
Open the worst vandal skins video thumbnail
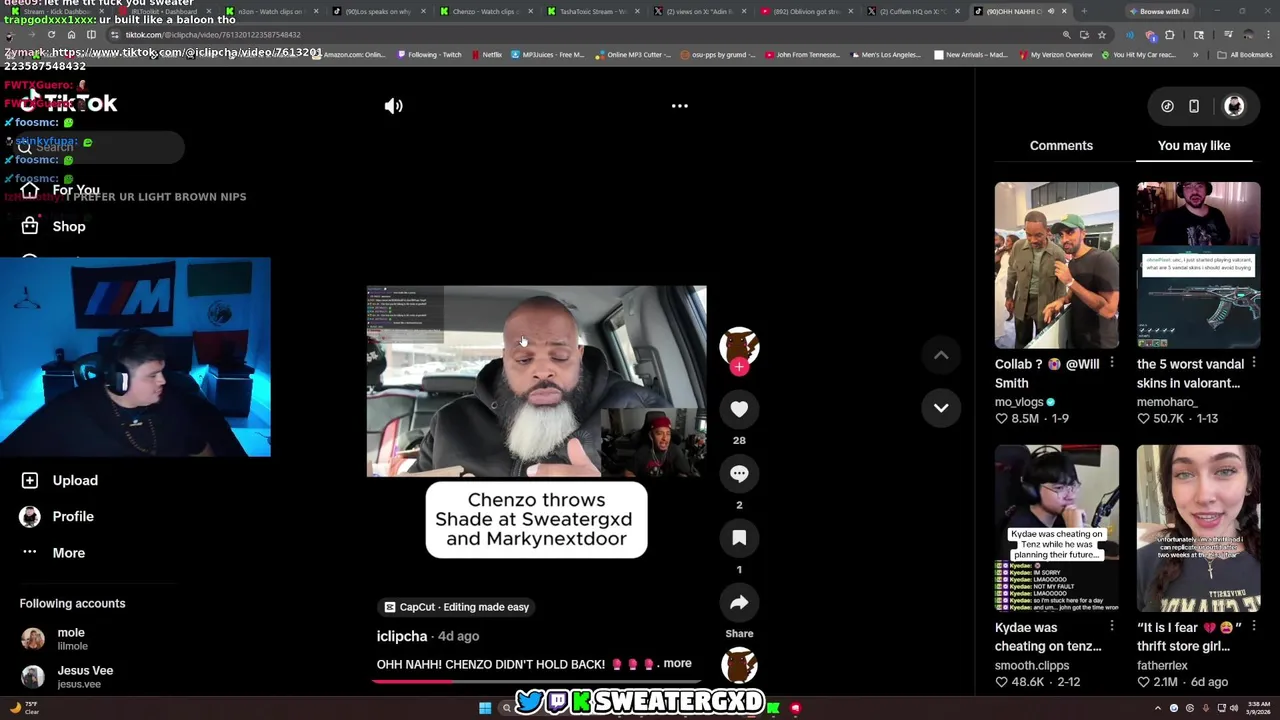point(1198,265)
